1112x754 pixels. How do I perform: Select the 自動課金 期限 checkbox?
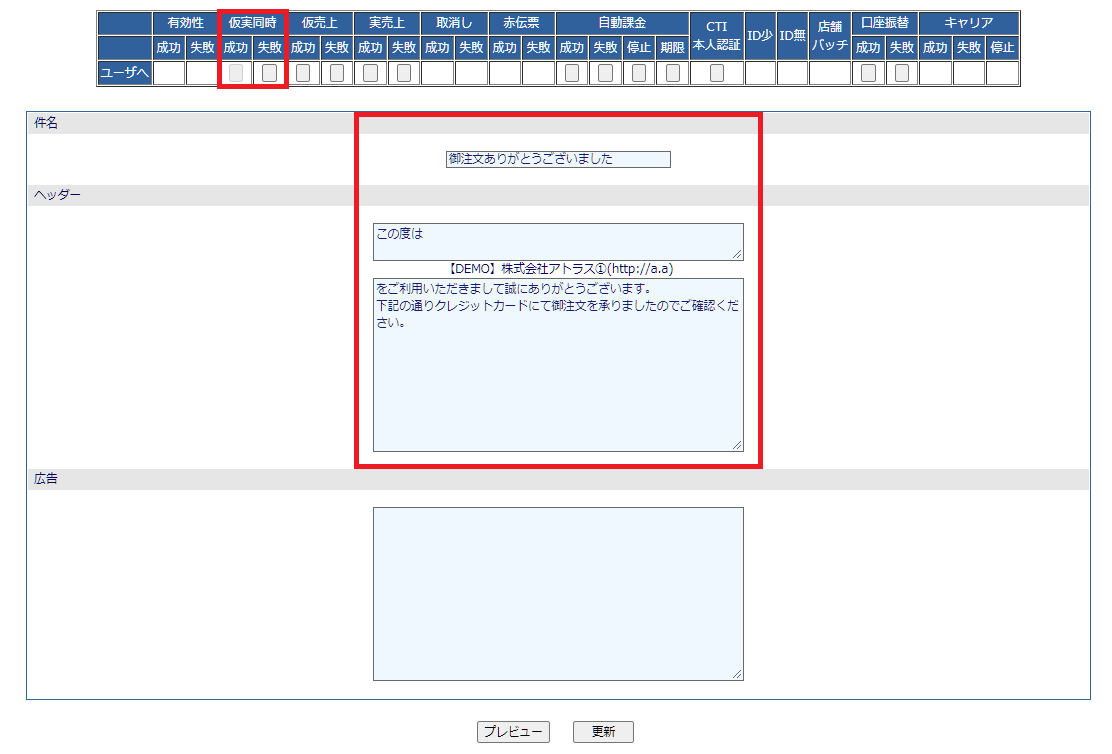click(673, 73)
